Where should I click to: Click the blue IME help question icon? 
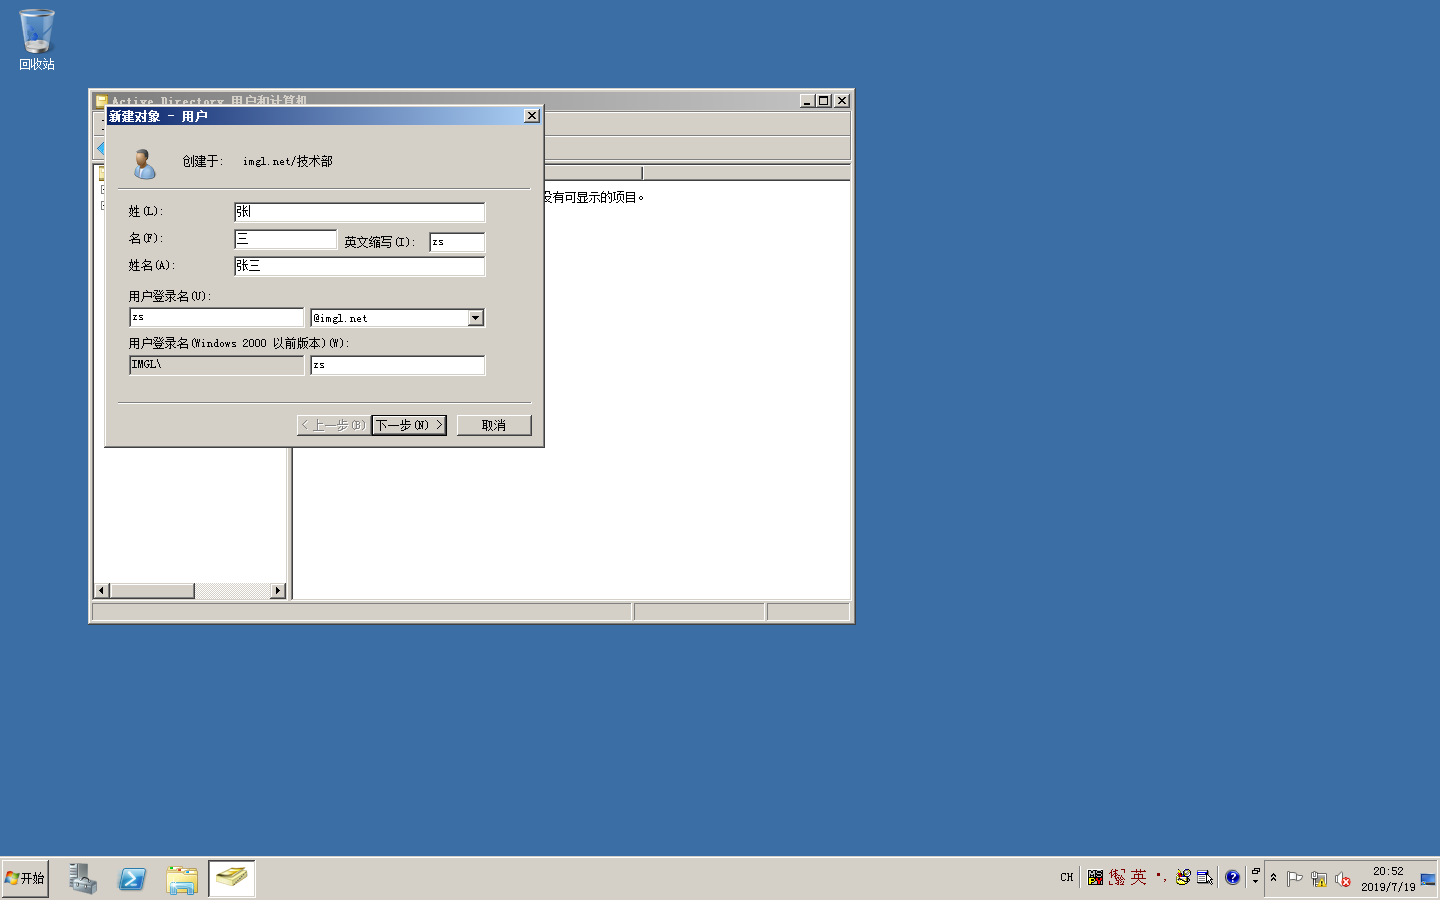pyautogui.click(x=1232, y=877)
